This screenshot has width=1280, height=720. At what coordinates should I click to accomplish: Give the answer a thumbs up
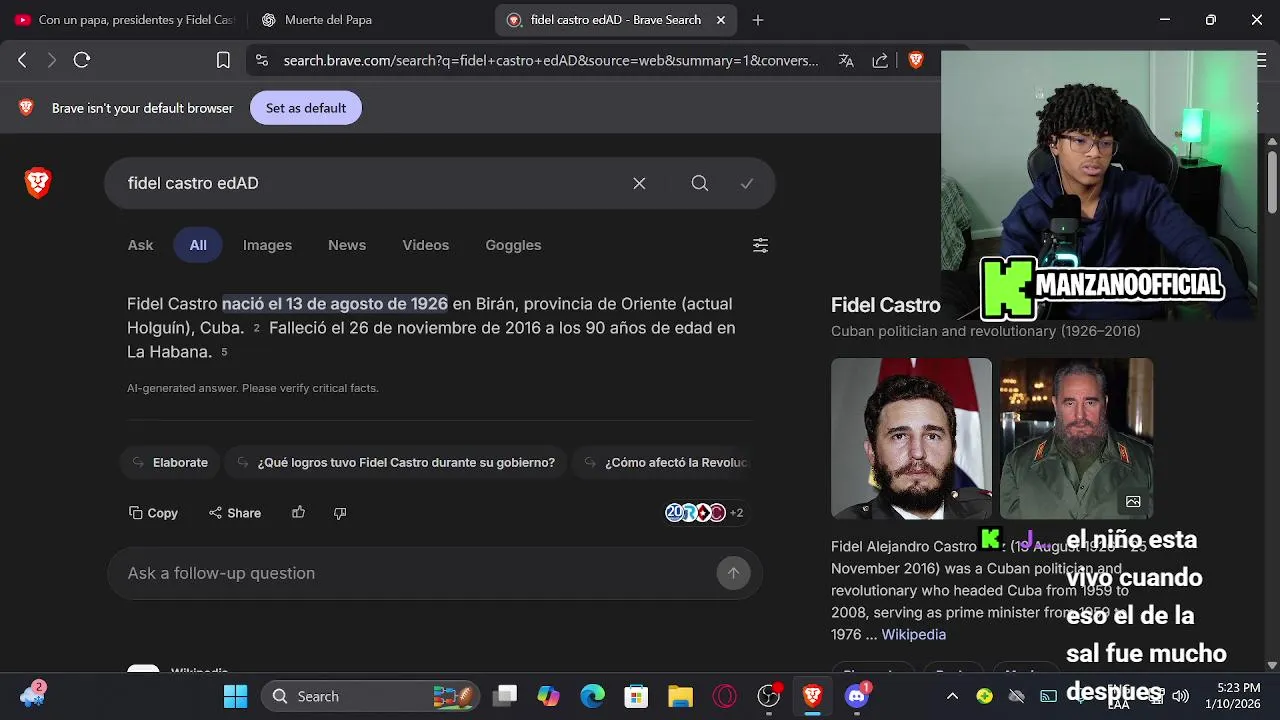click(x=298, y=513)
